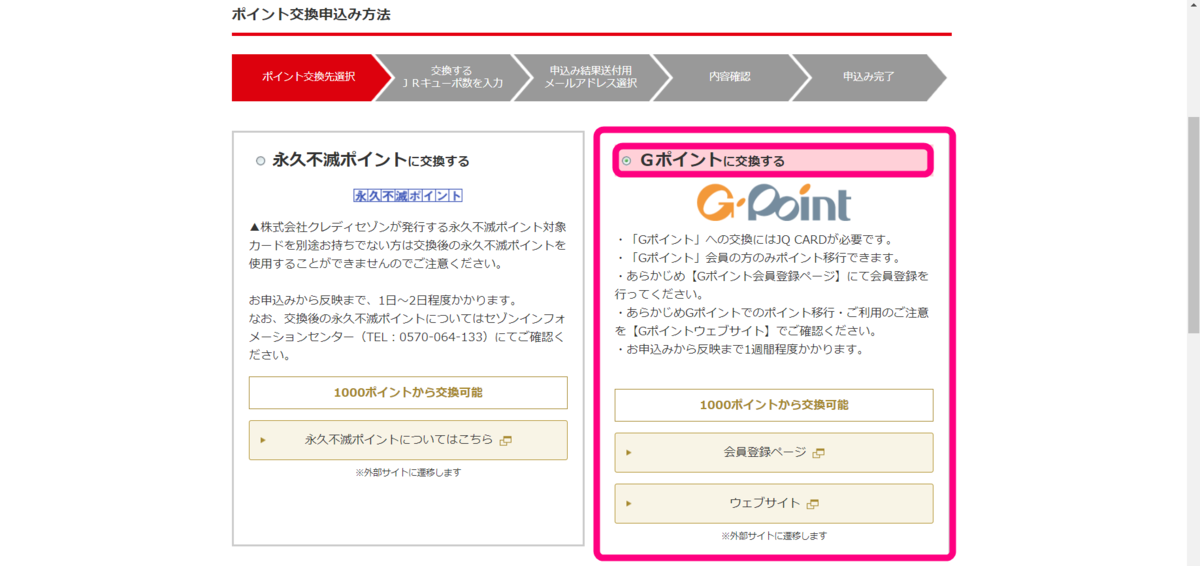Click the 永久不滅ポイント banner image
The image size is (1200, 566).
(x=408, y=196)
